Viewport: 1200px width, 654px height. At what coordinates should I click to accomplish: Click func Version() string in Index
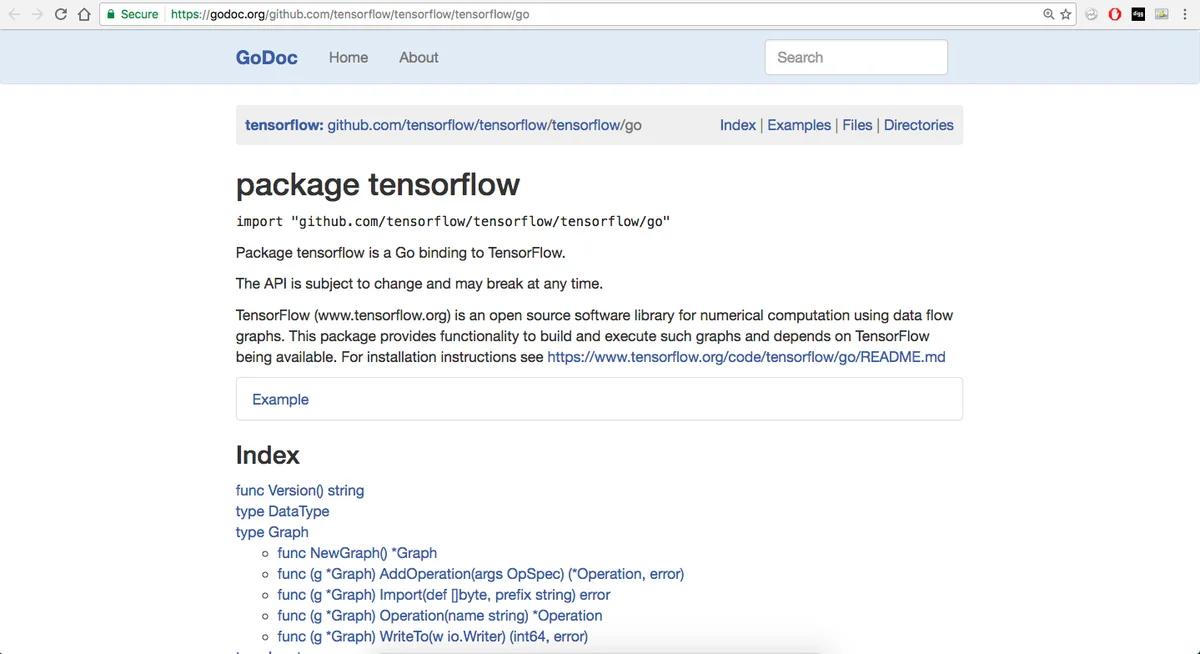299,490
